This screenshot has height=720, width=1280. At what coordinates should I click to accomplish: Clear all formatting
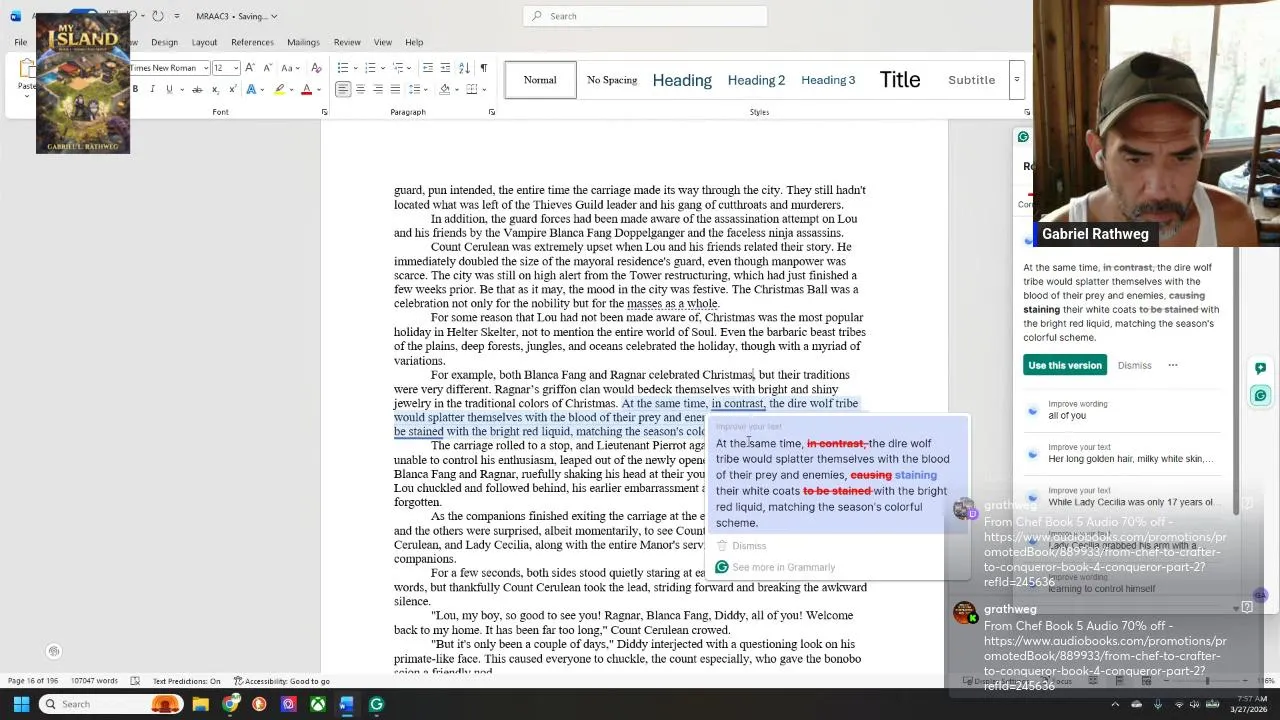tap(316, 68)
